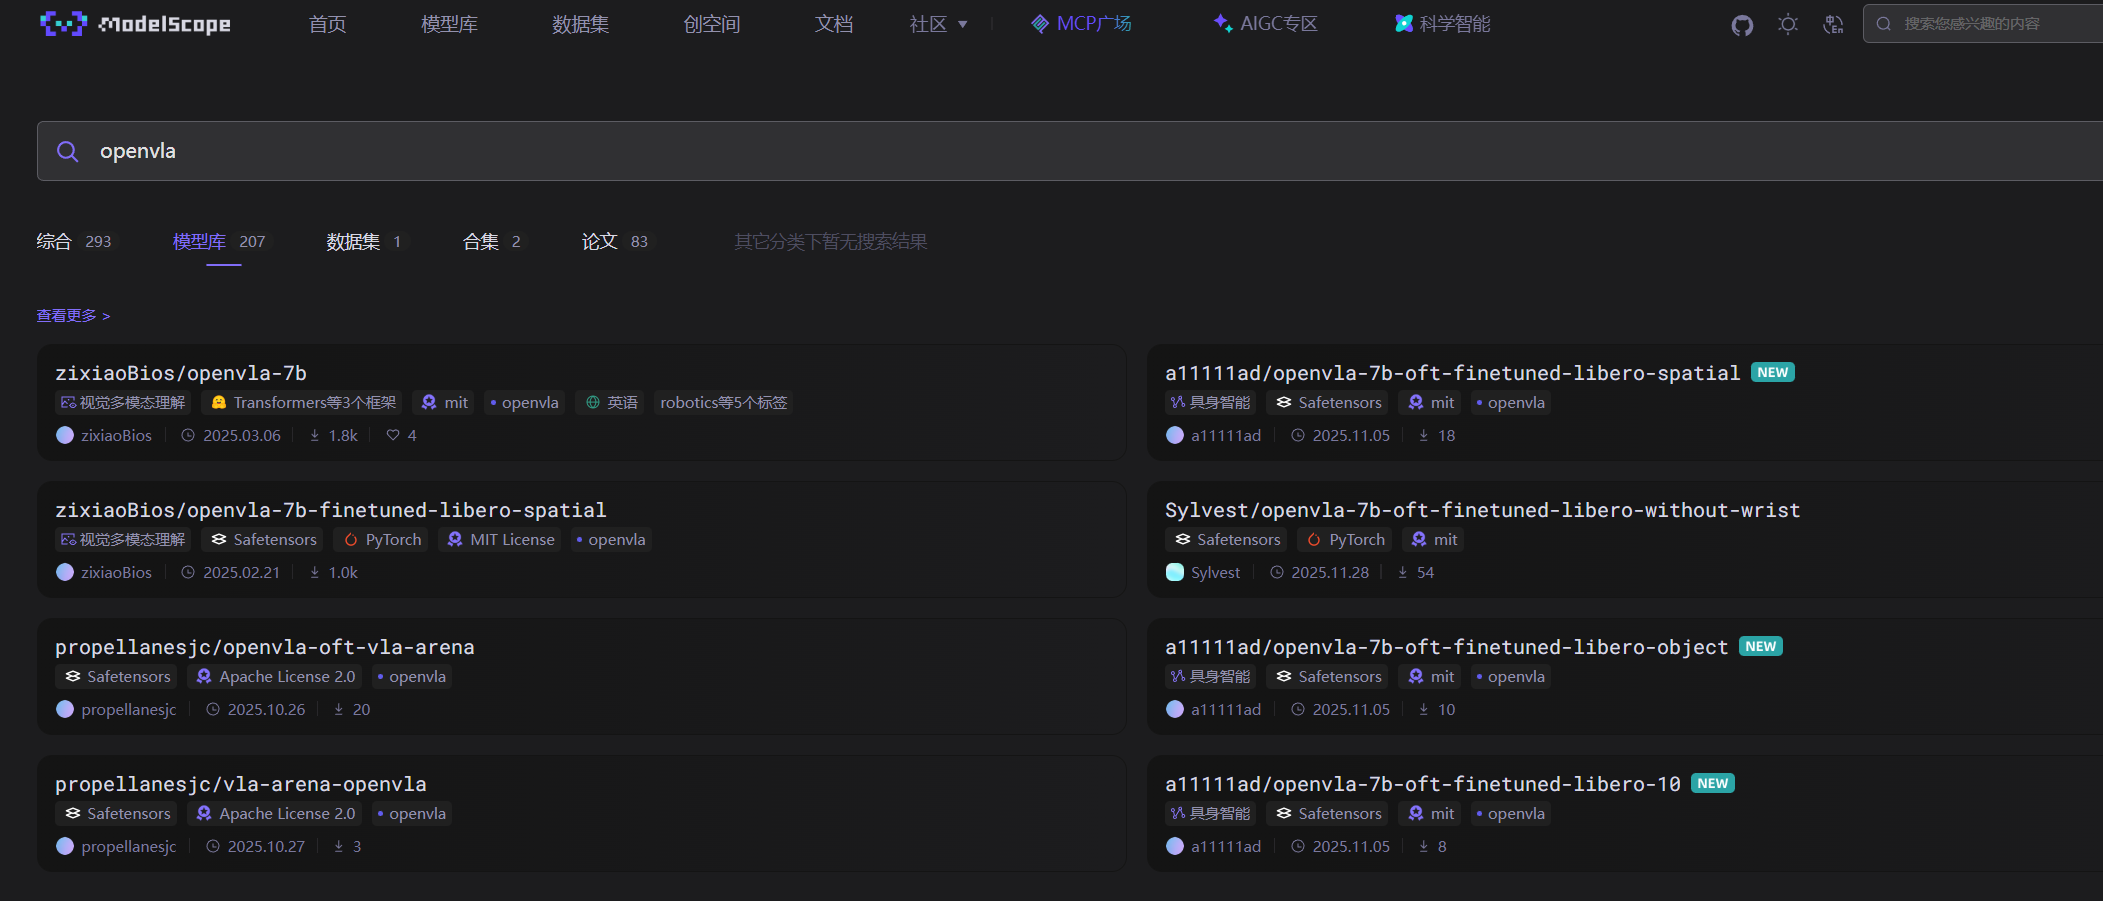
Task: Click the zixiaoBios avatar under openvla-7b
Action: tap(65, 435)
